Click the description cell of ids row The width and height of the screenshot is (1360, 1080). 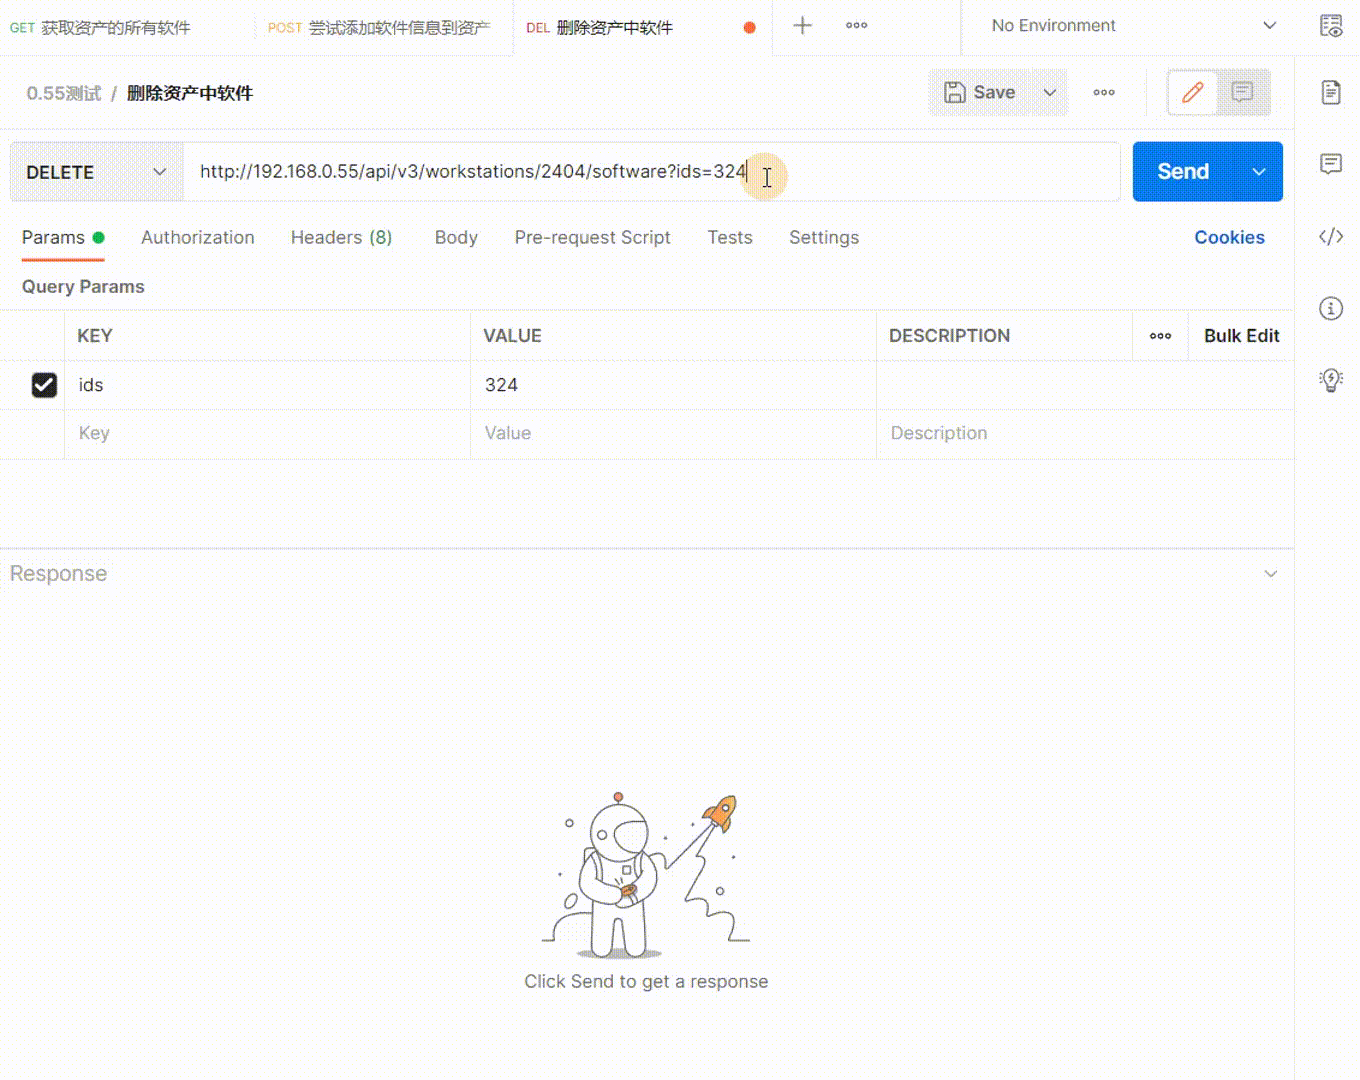pos(1085,385)
